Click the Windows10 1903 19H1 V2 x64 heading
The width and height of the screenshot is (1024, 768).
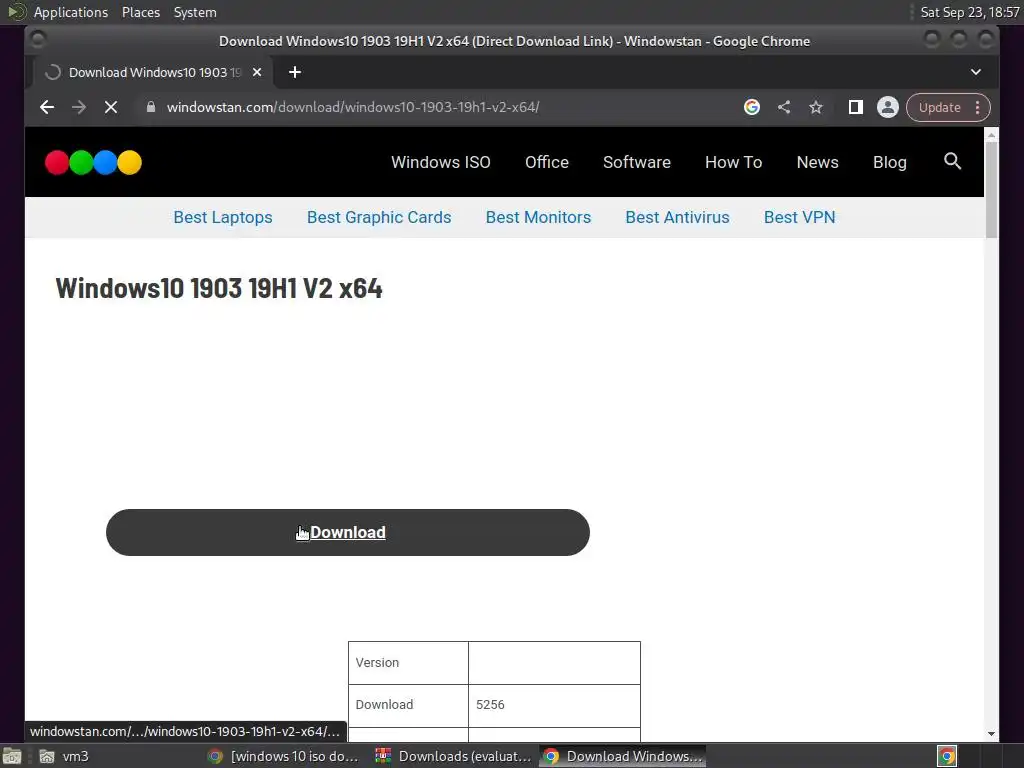219,288
